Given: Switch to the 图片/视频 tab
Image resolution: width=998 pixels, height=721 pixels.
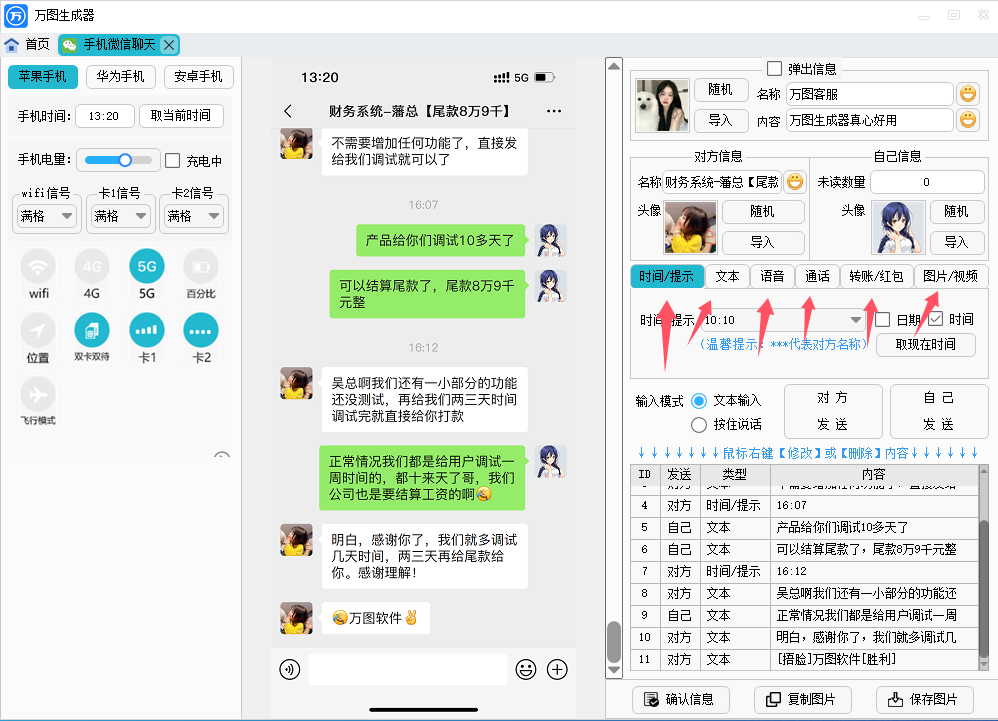Looking at the screenshot, I should [950, 276].
